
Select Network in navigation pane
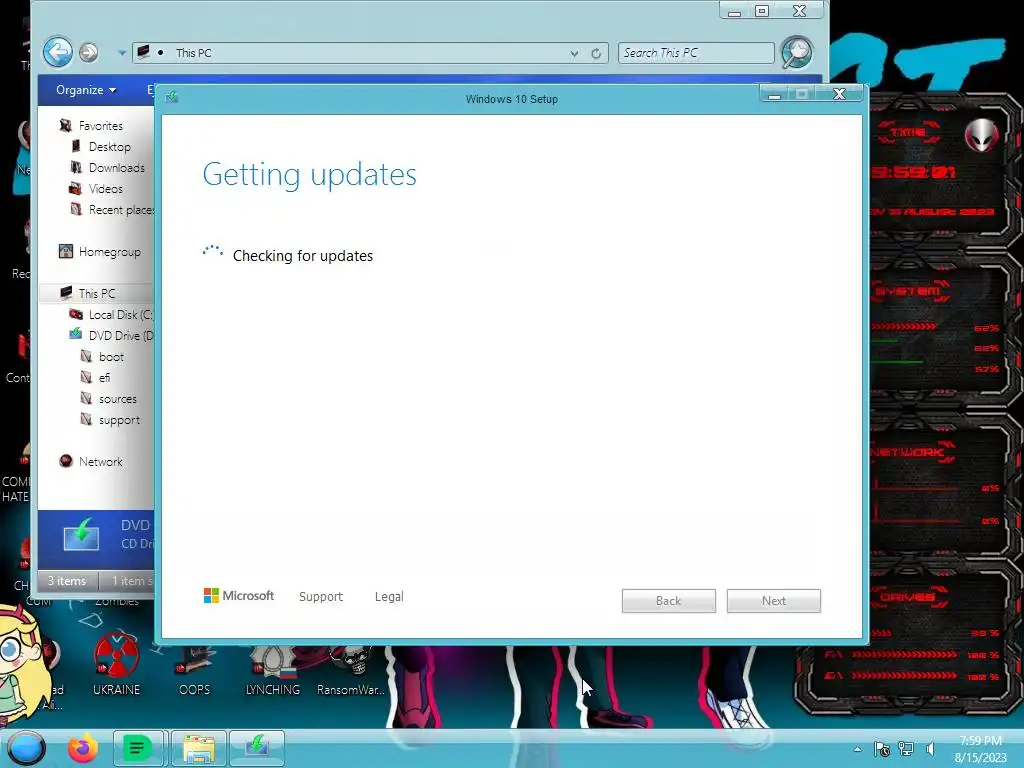(x=101, y=462)
